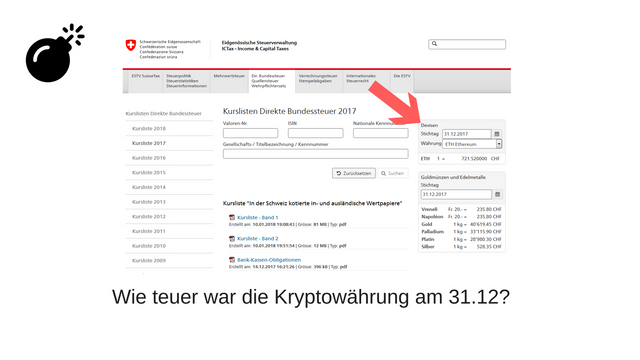Select Kursliste 2014 in sidebar
The image size is (640, 360).
[x=149, y=187]
